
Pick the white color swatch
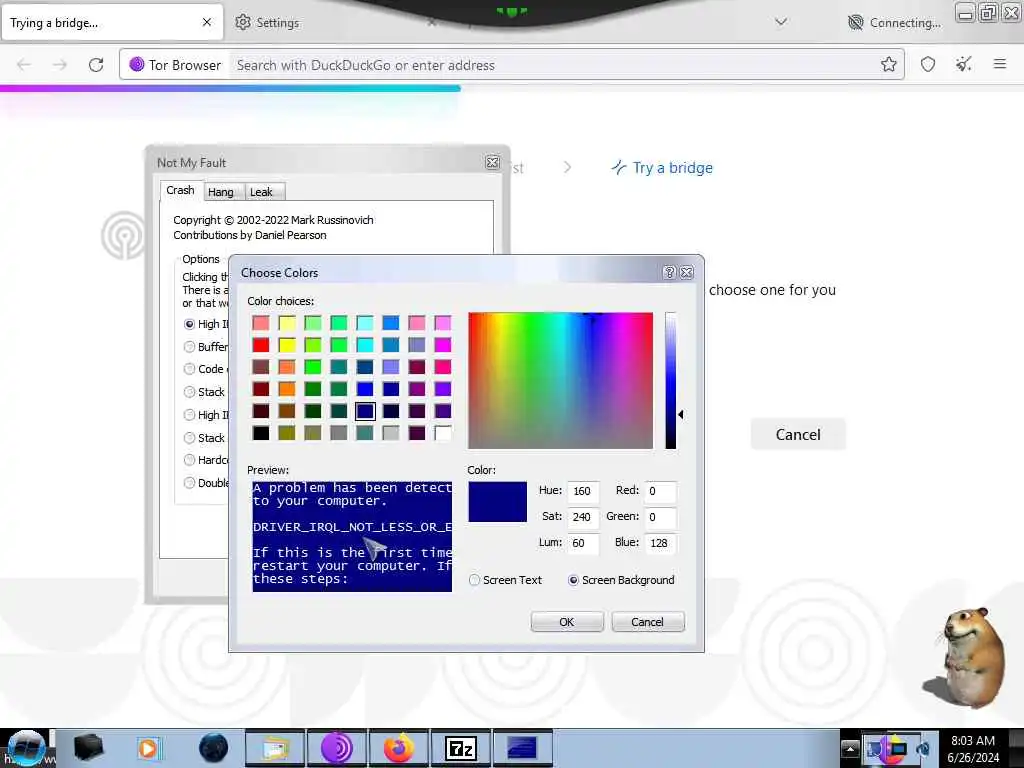click(443, 433)
